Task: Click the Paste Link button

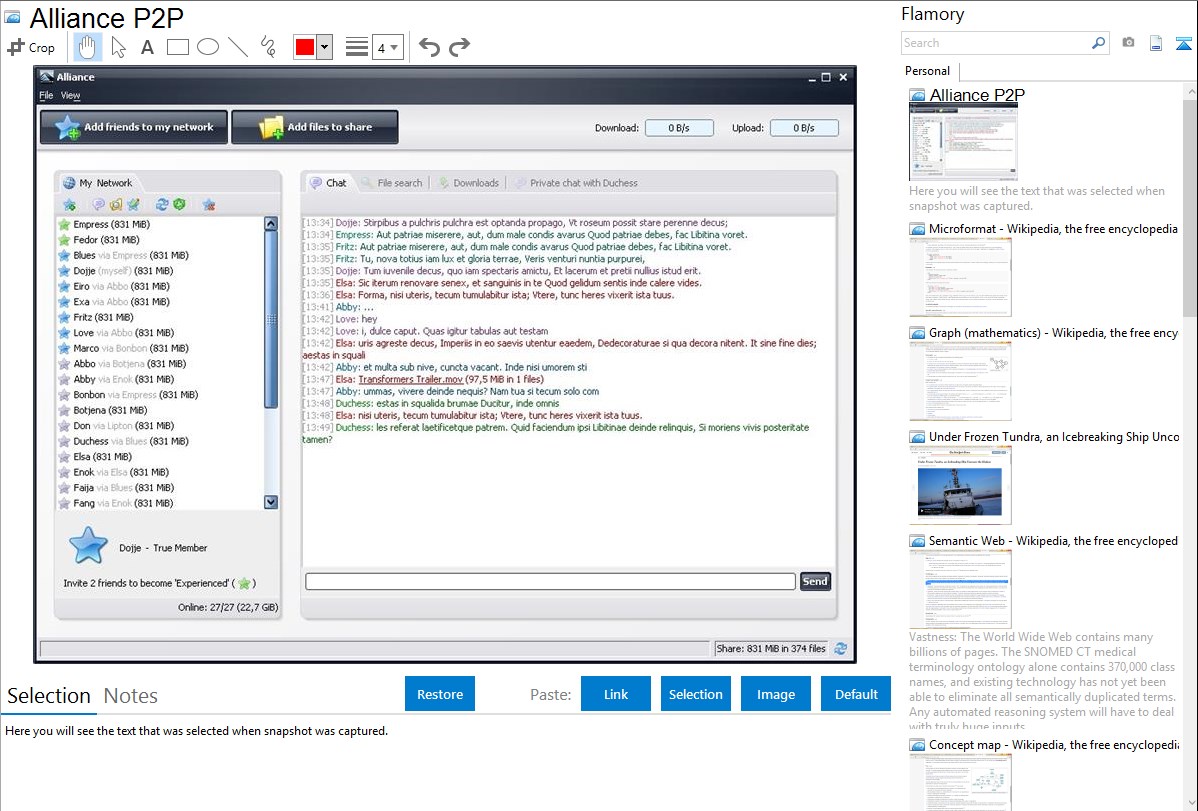Action: point(616,694)
